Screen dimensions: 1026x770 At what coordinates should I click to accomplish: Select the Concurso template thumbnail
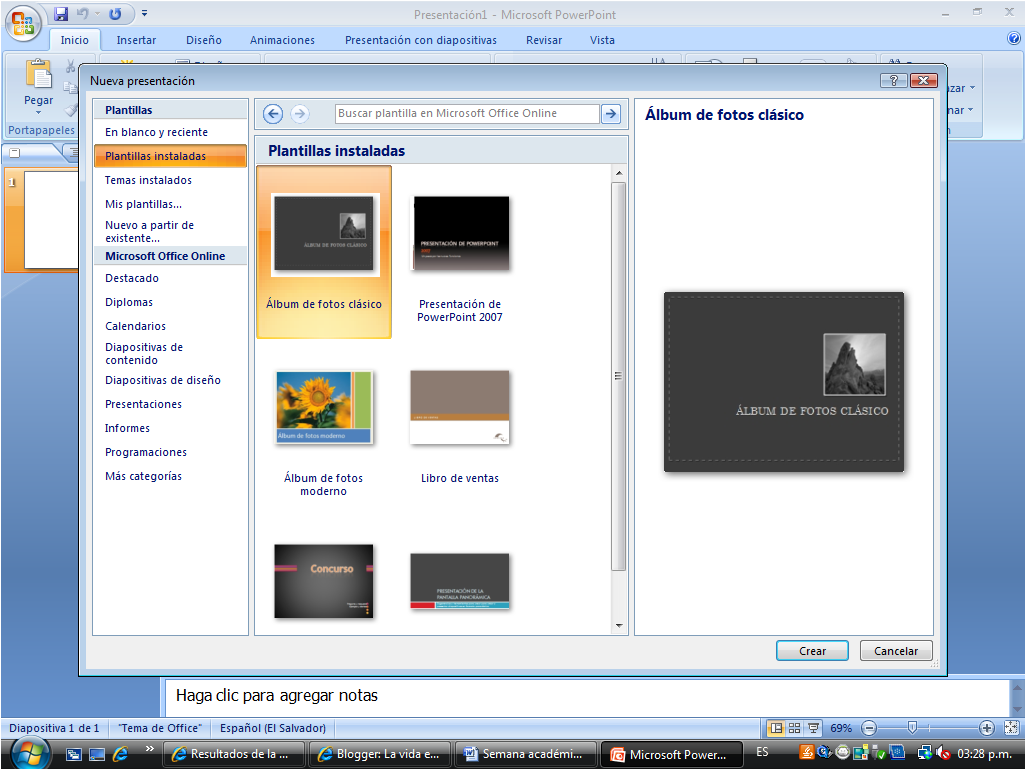324,581
